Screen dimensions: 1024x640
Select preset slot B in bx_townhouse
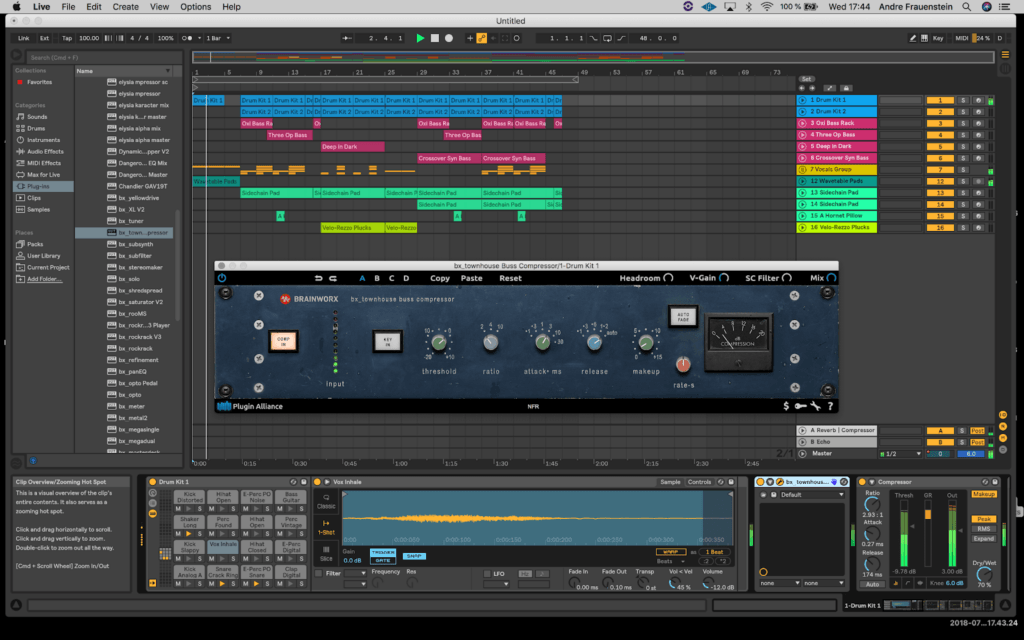tap(377, 278)
